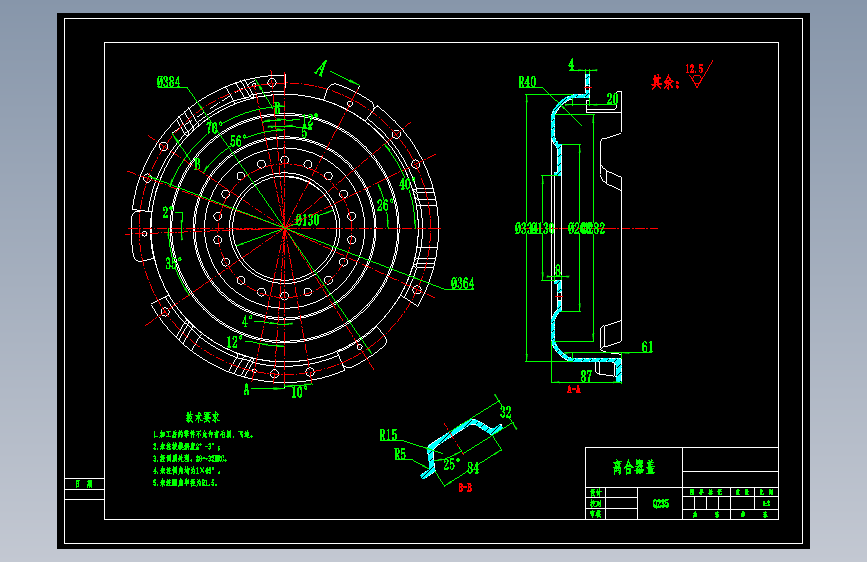Click the 26° angle annotation
Screen dimensions: 867x562
(x=385, y=205)
